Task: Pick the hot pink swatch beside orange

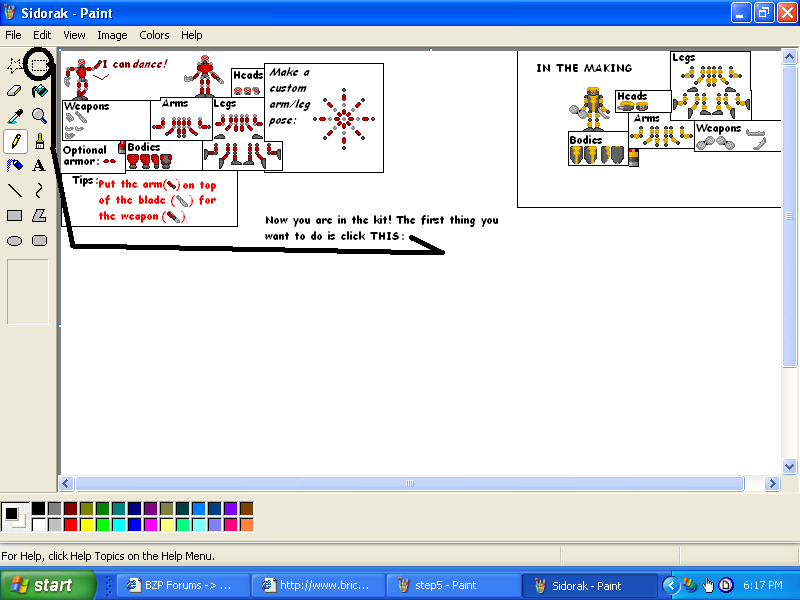Action: click(x=231, y=524)
